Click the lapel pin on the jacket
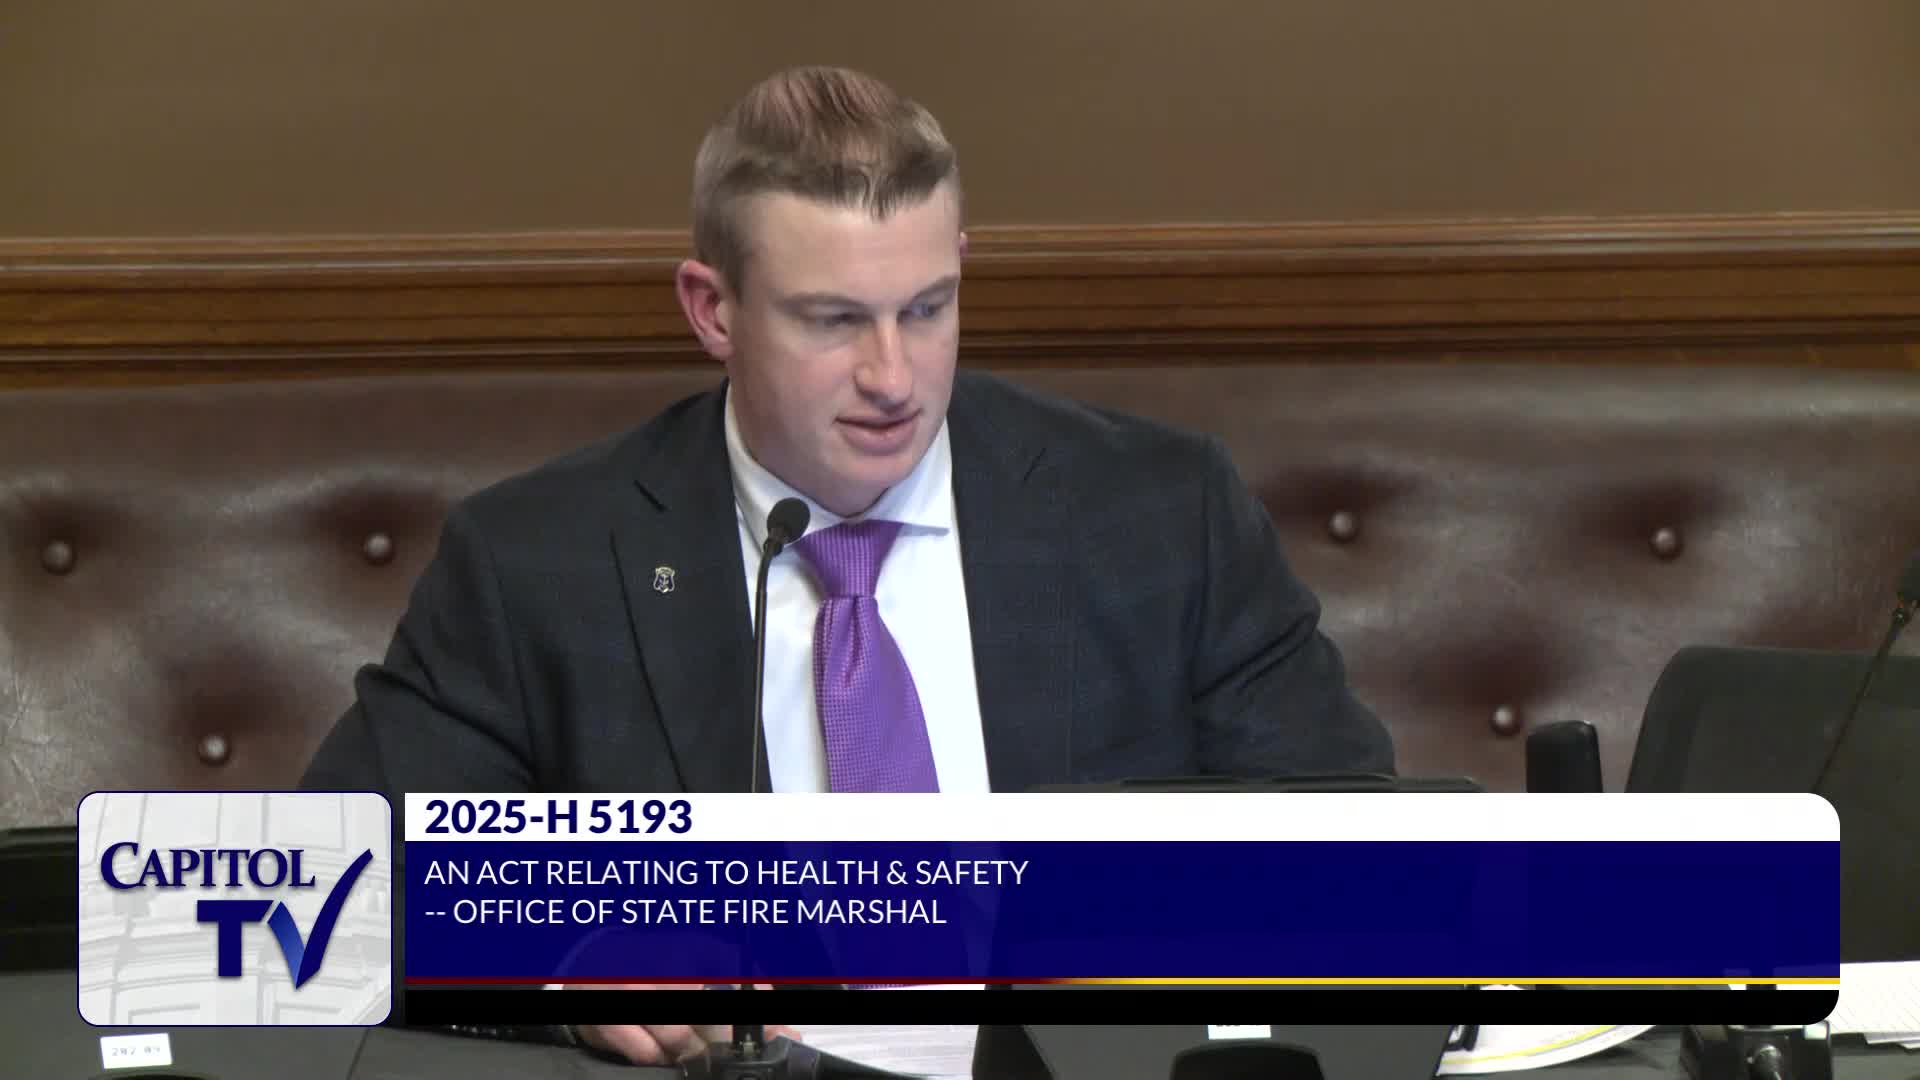 click(662, 579)
